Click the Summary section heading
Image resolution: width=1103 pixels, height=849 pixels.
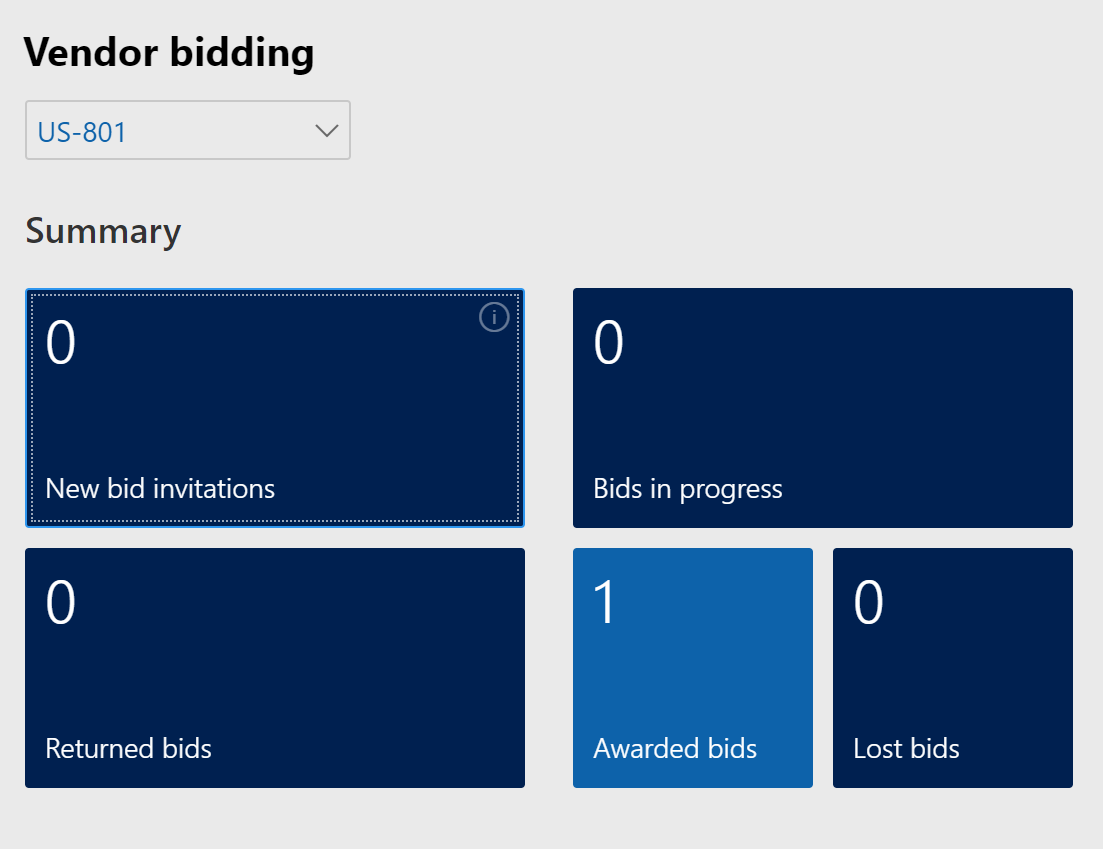(103, 231)
